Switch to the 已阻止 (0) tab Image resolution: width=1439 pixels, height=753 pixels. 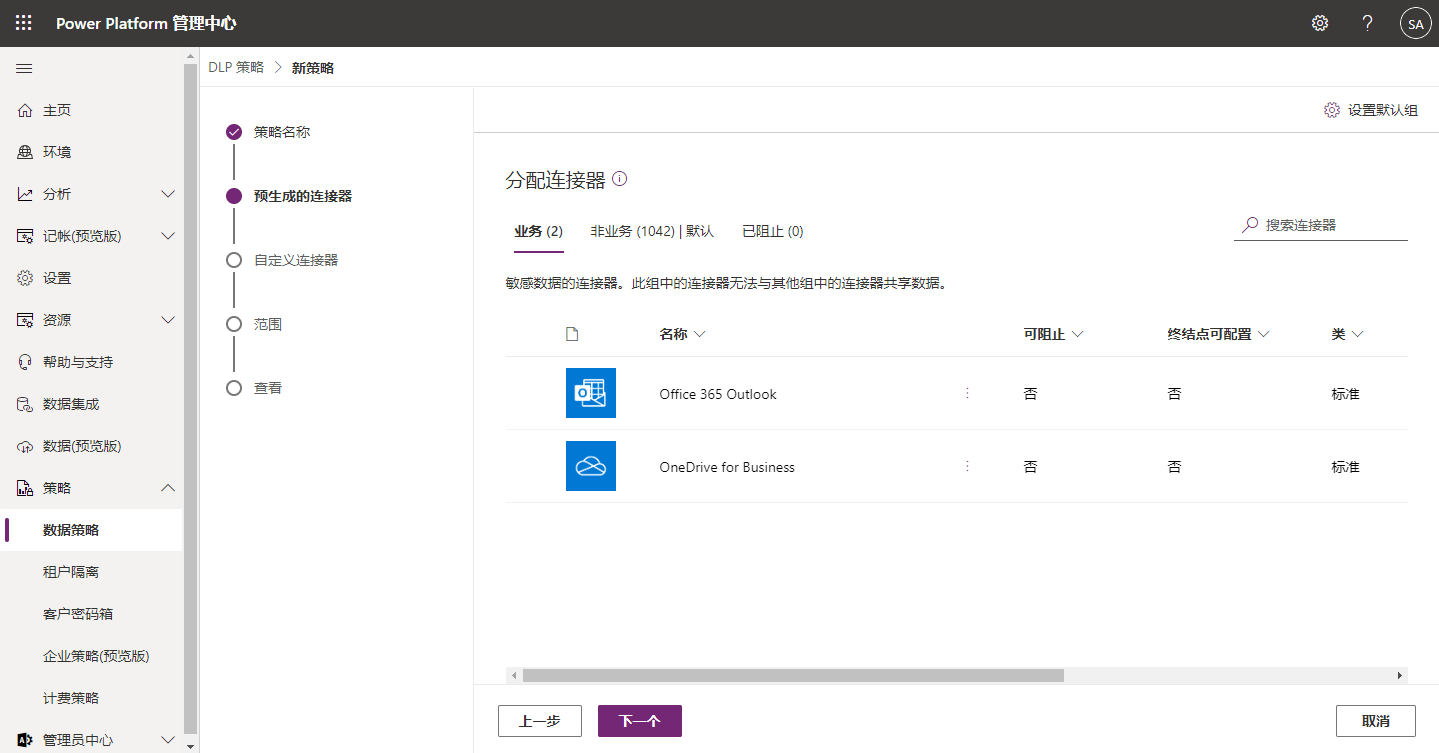coord(772,231)
